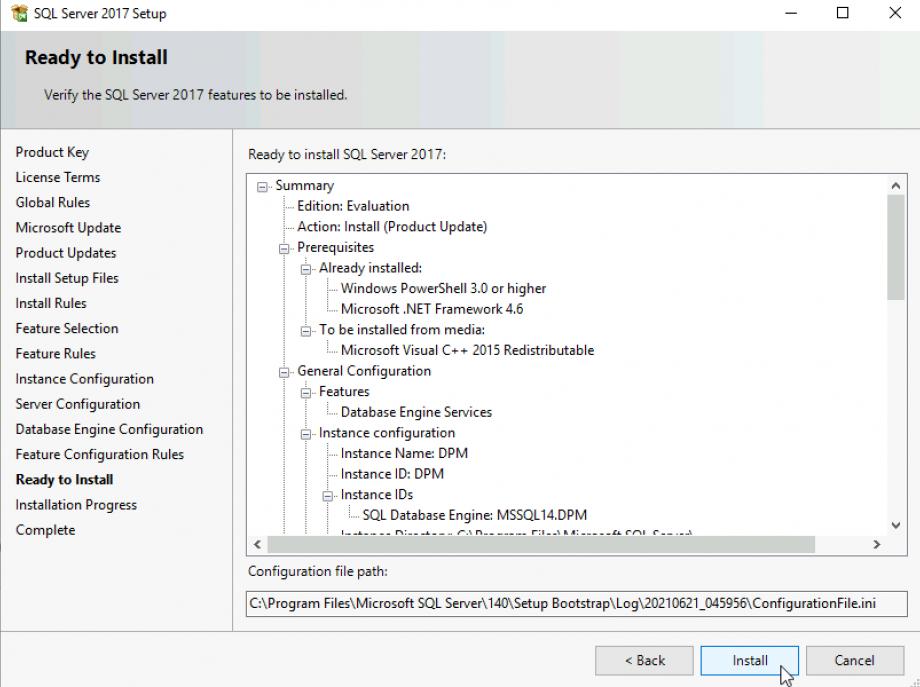Cancel the SQL Server setup

854,660
